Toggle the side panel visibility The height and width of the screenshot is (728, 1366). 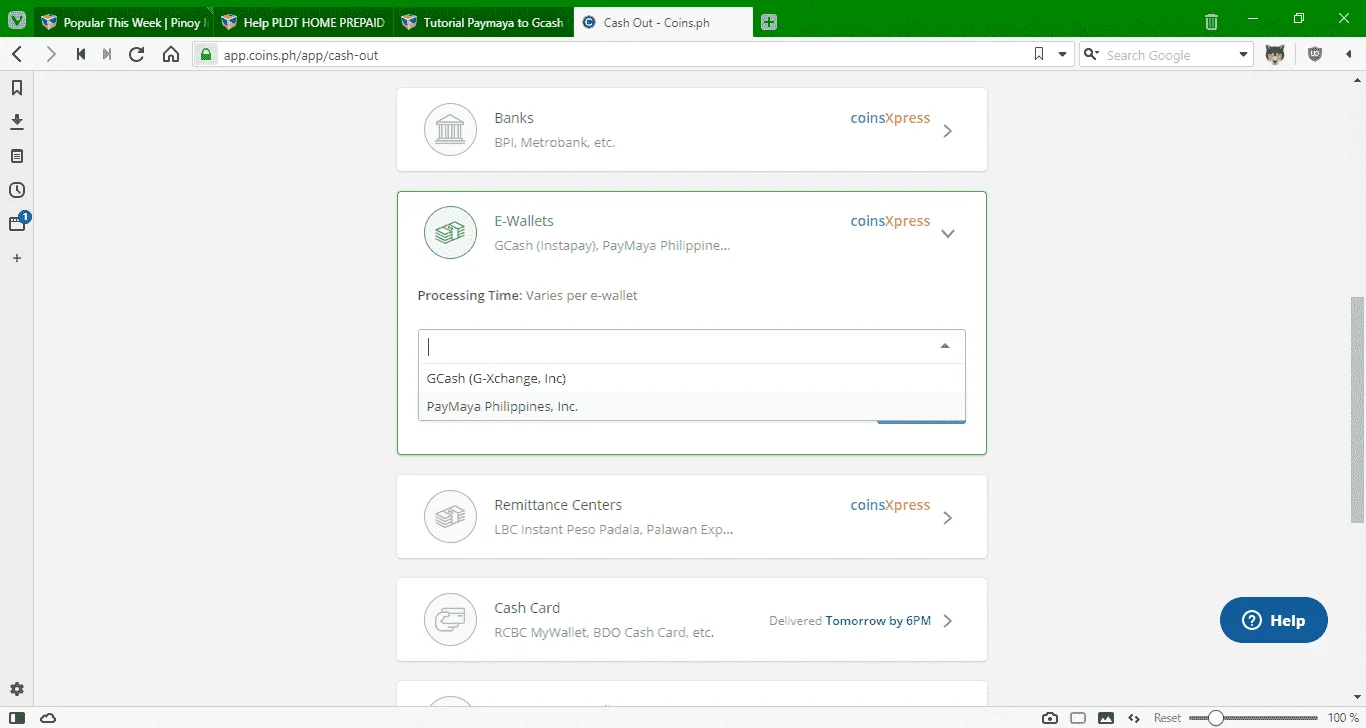17,718
